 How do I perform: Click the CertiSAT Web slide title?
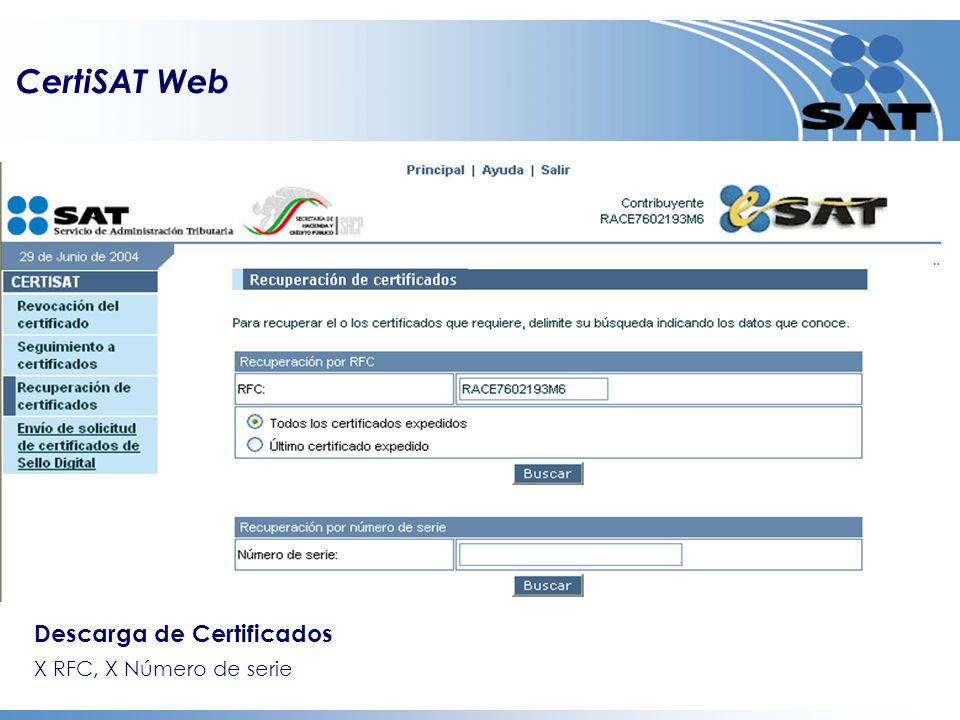[122, 81]
